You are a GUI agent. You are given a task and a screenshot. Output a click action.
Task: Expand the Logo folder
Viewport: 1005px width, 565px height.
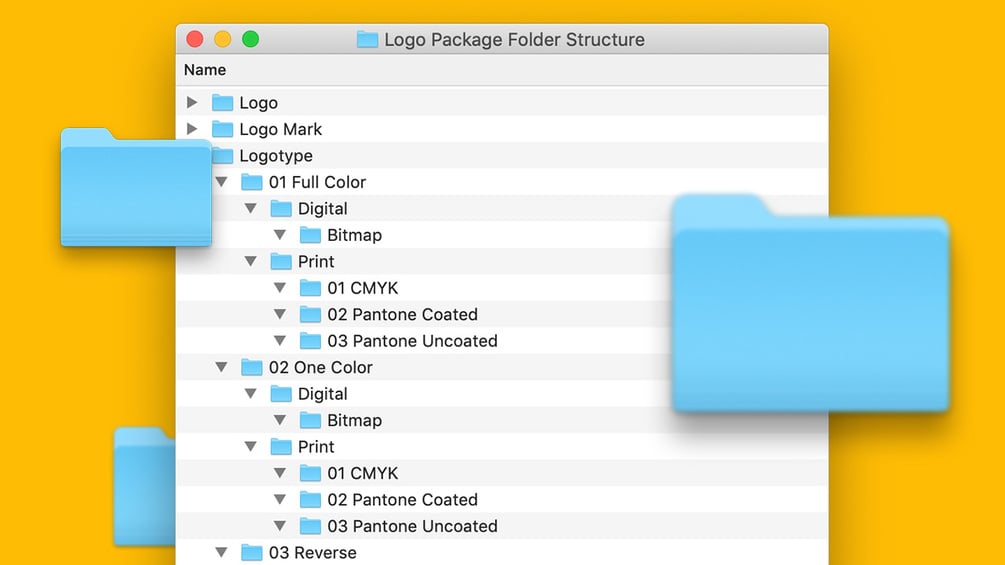pos(192,103)
